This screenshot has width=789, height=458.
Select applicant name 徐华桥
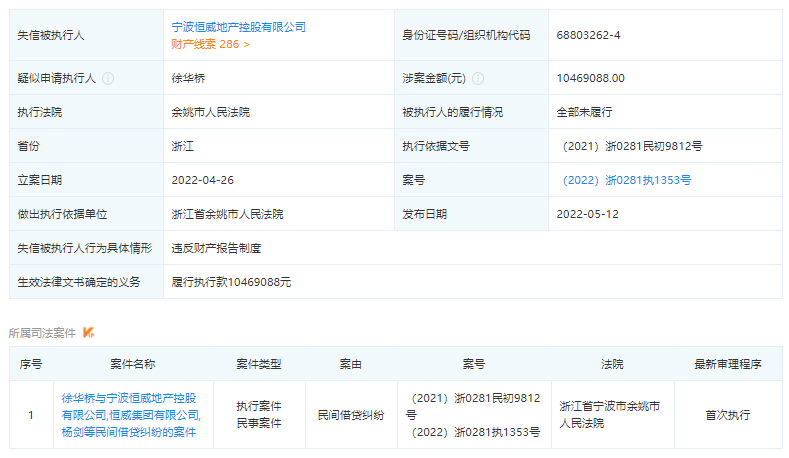188,79
